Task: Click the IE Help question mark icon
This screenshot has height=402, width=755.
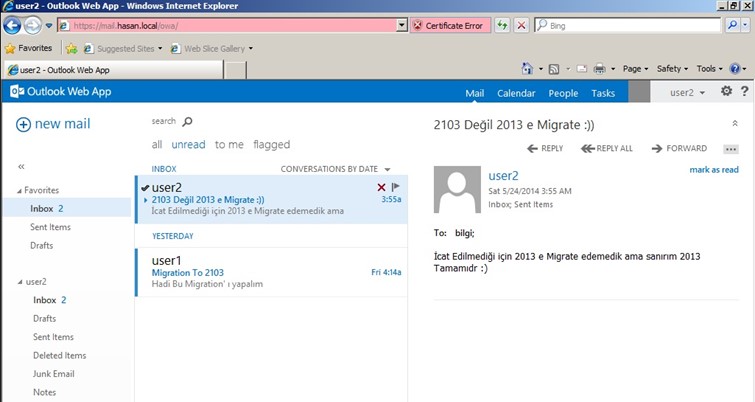Action: [734, 69]
